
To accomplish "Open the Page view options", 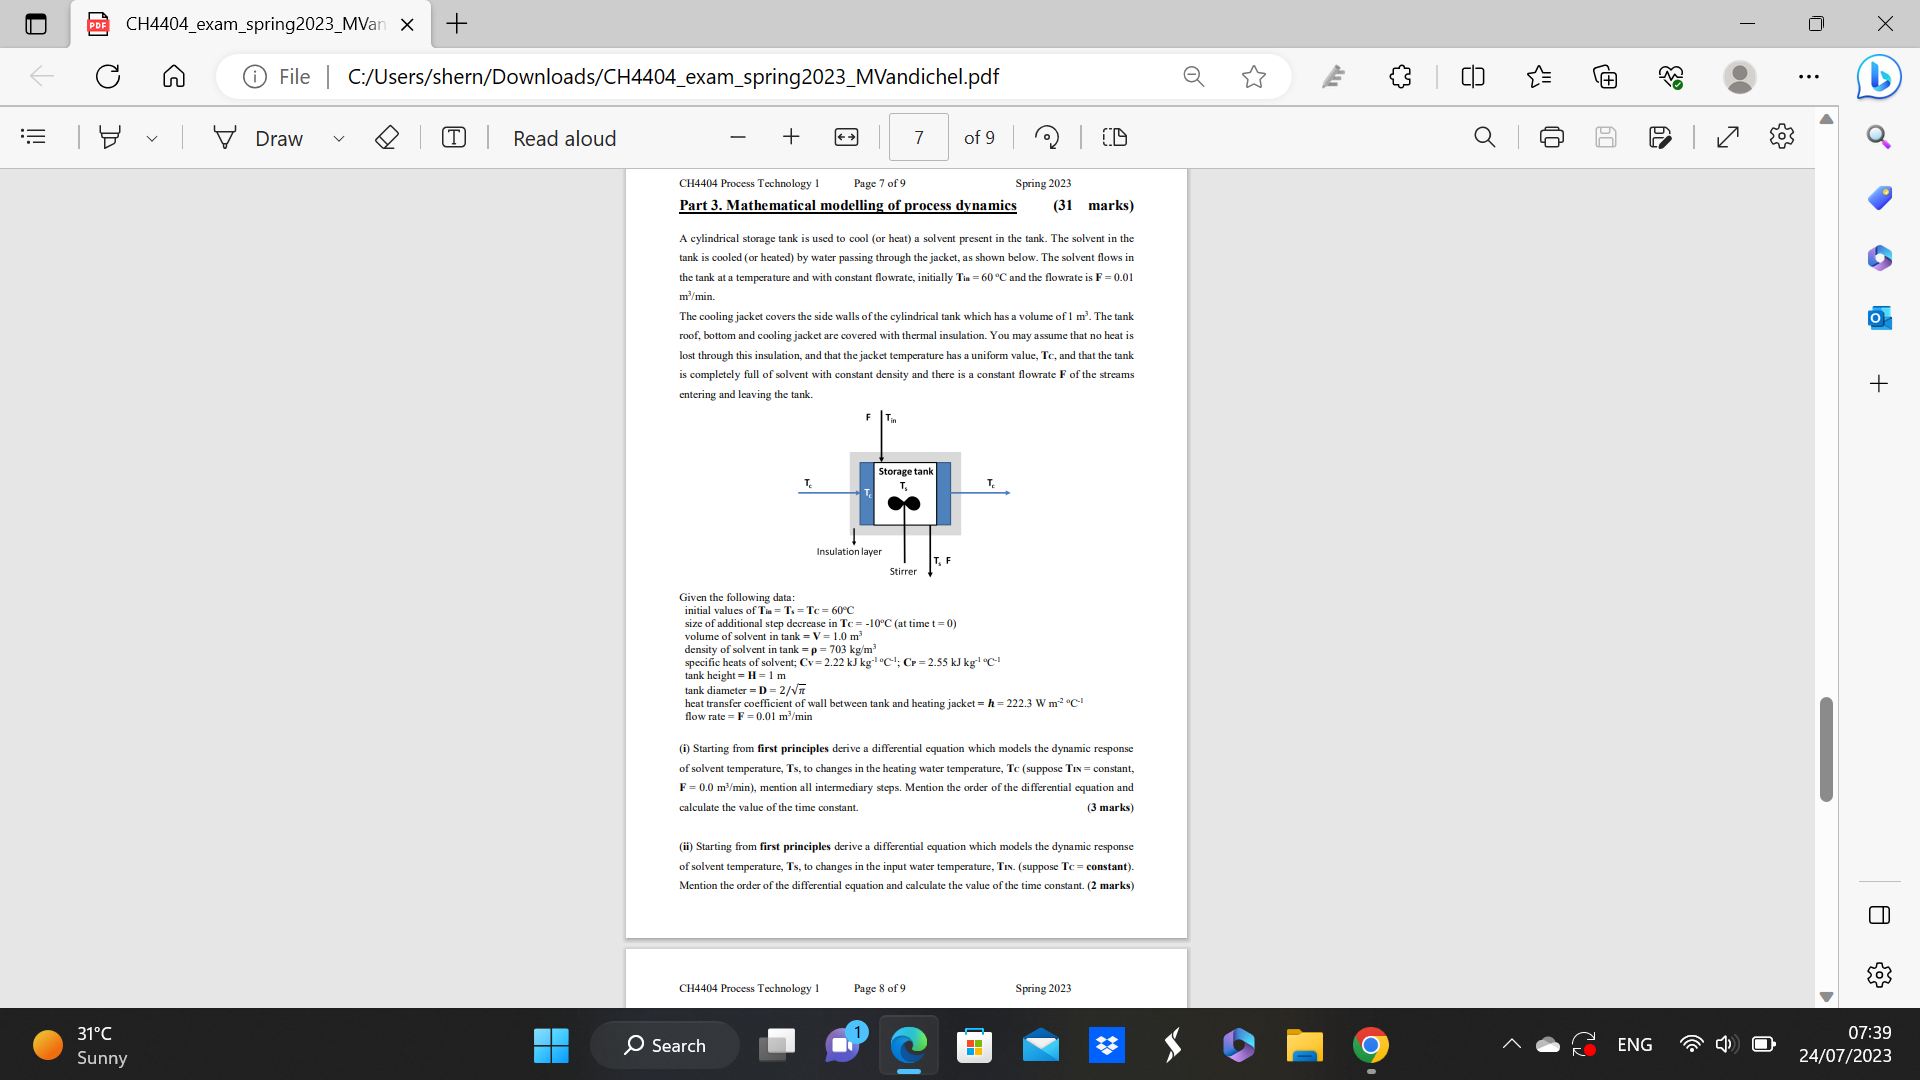I will (x=1114, y=137).
